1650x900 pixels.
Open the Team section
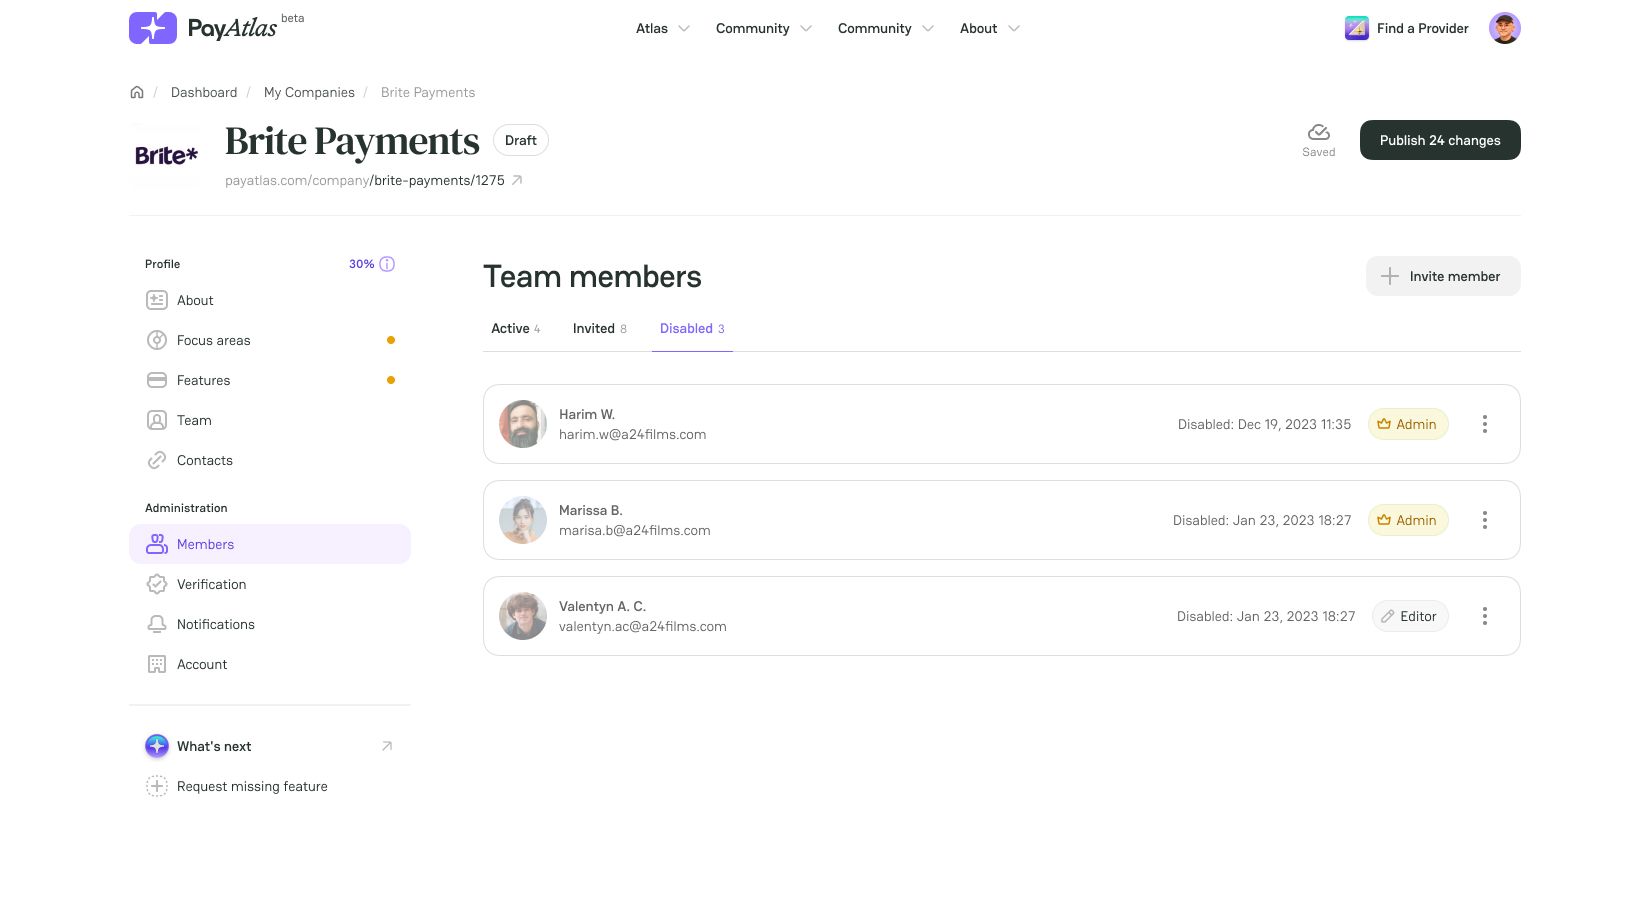click(x=270, y=420)
